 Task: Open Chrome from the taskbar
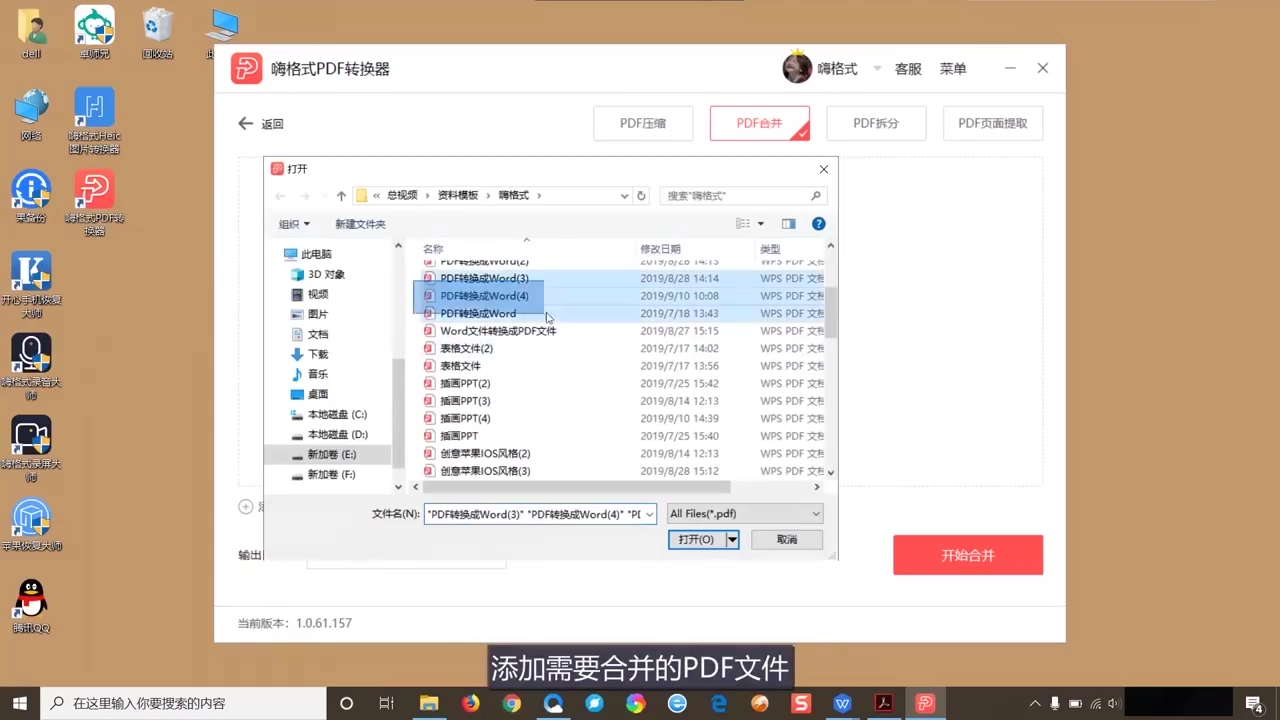click(x=511, y=703)
